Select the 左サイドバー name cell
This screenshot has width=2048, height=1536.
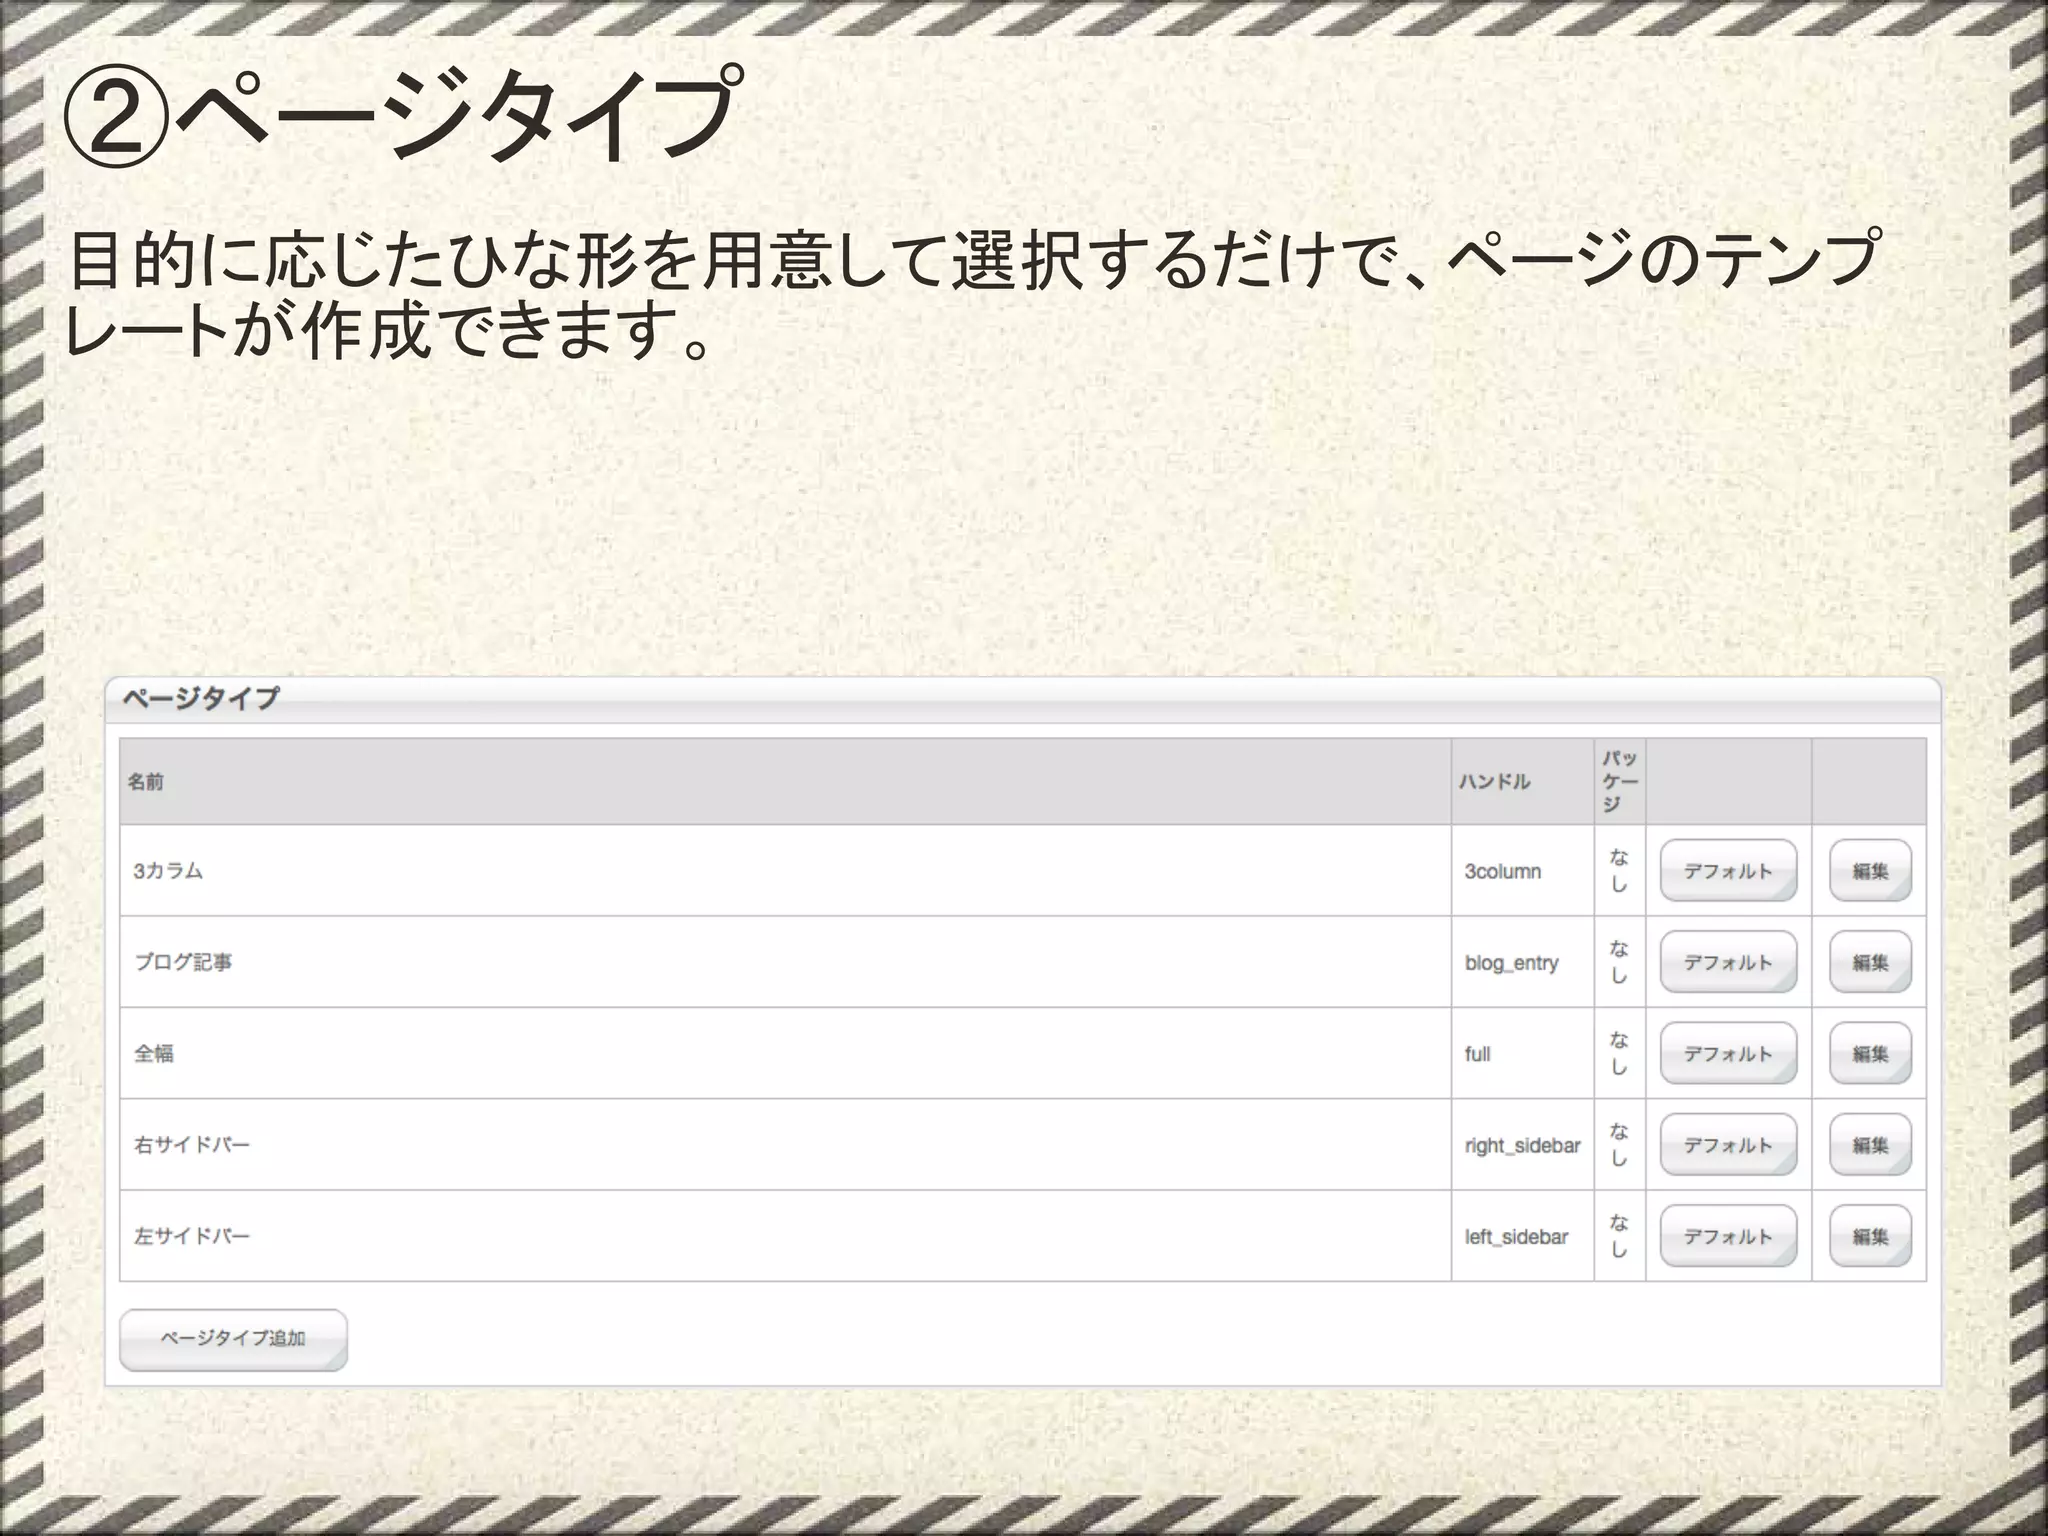tap(785, 1236)
